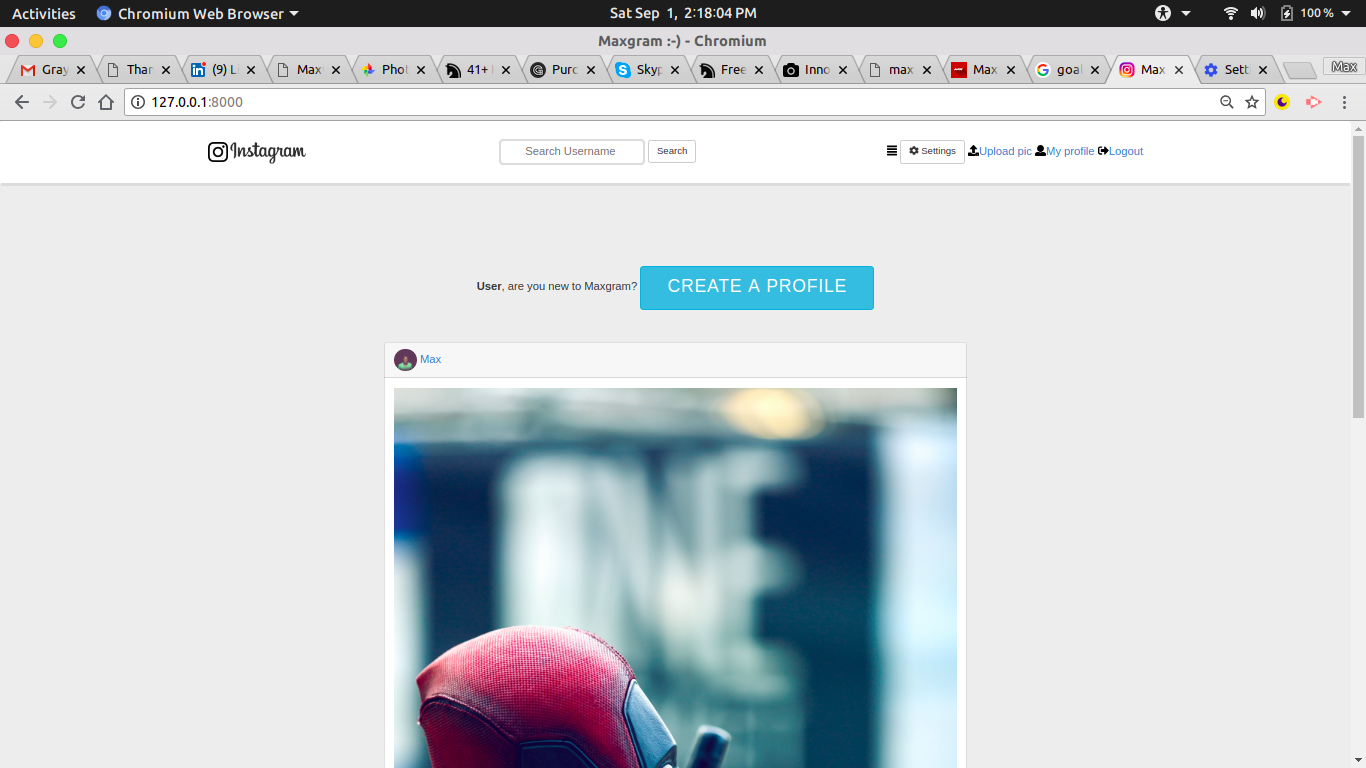Expand the Chromium Web Browser app menu
Screen dimensions: 1366x768
[198, 13]
